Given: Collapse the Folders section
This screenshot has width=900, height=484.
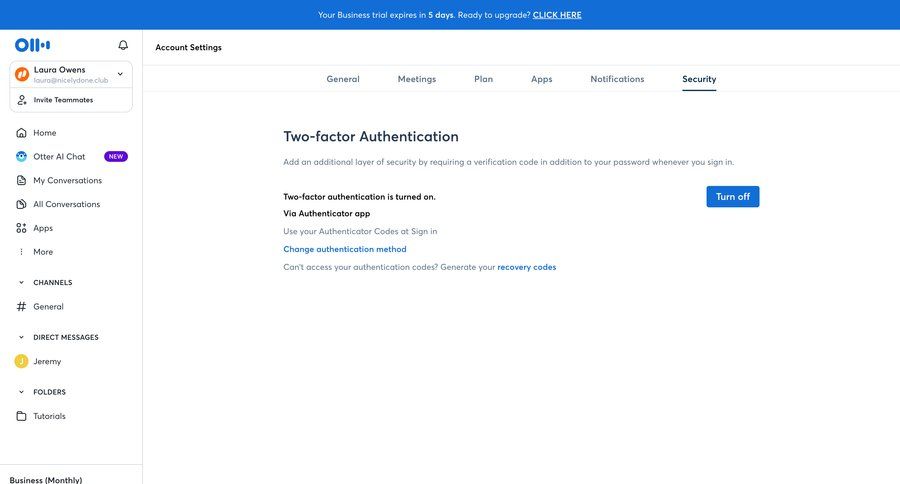Looking at the screenshot, I should [21, 392].
